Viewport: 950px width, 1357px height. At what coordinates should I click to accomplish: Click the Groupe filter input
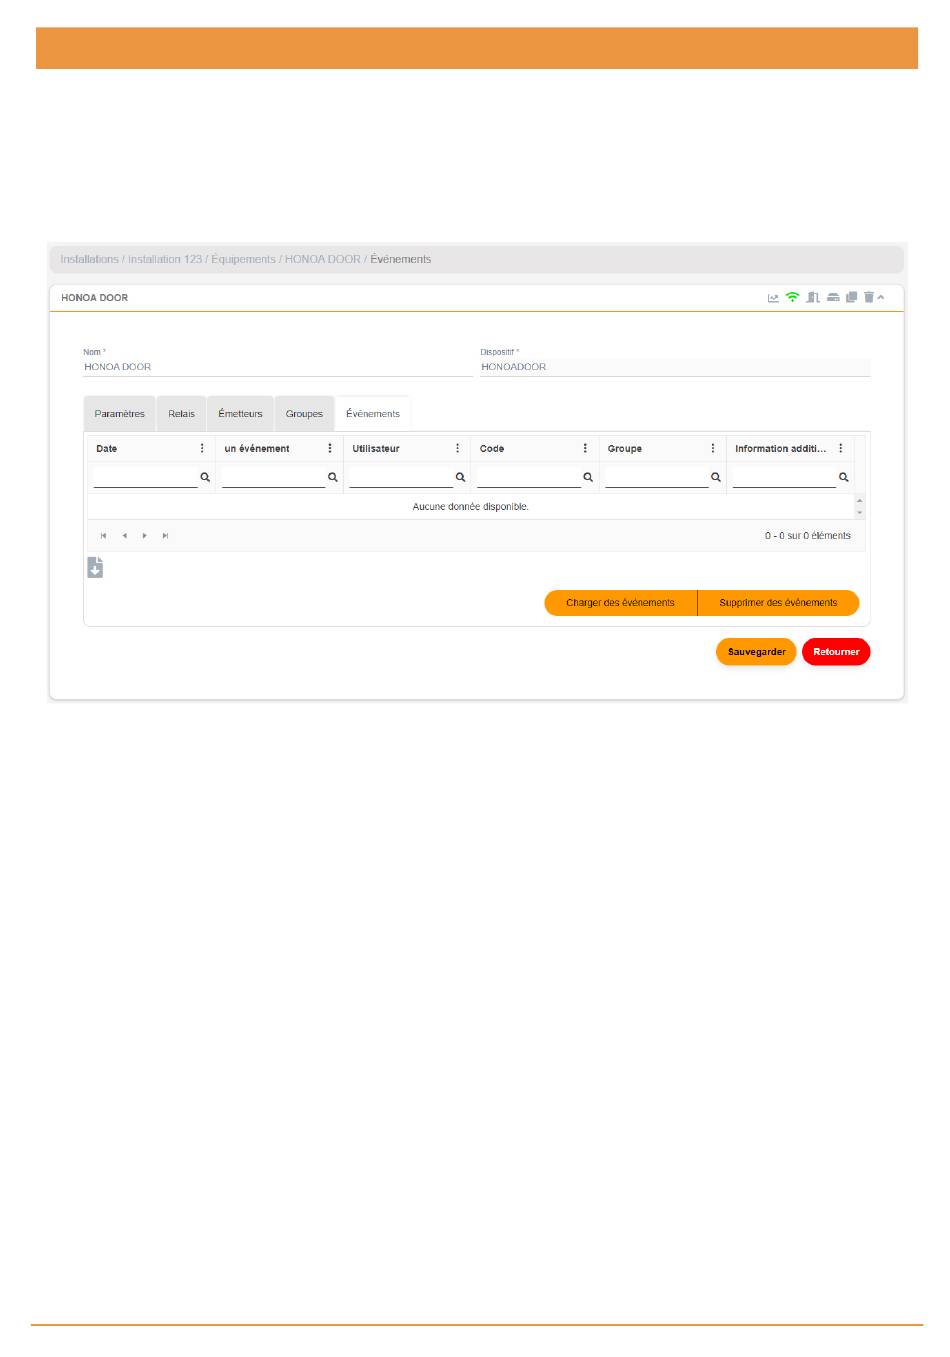(657, 478)
